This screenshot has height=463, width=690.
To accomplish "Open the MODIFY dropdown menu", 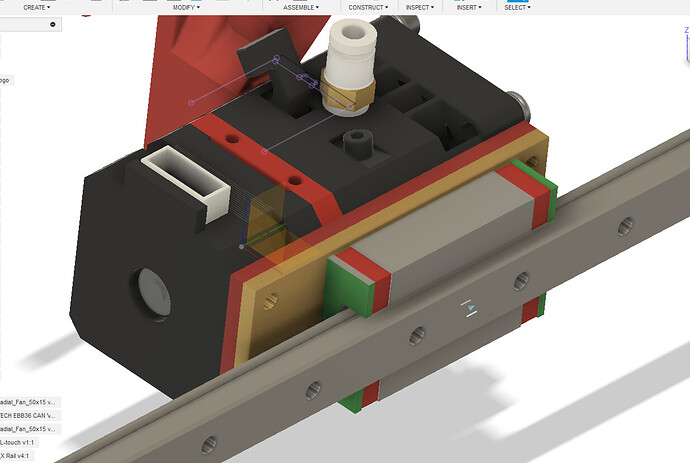I will [186, 7].
